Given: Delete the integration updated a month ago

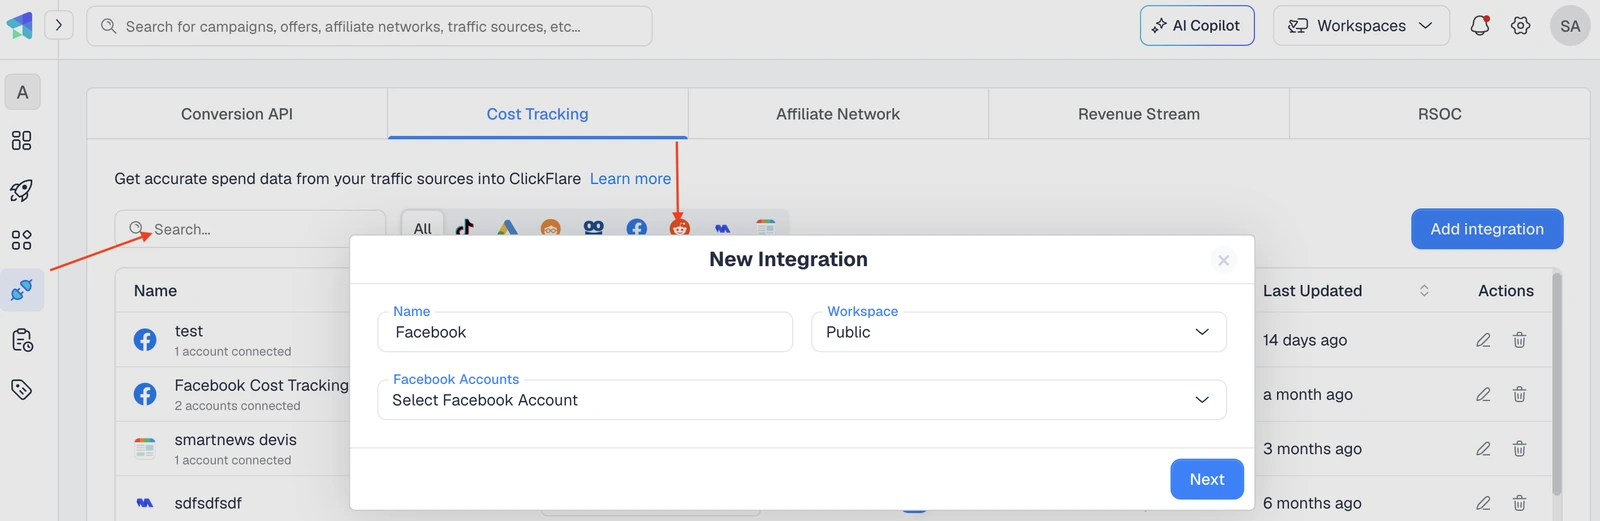Looking at the screenshot, I should pyautogui.click(x=1519, y=394).
